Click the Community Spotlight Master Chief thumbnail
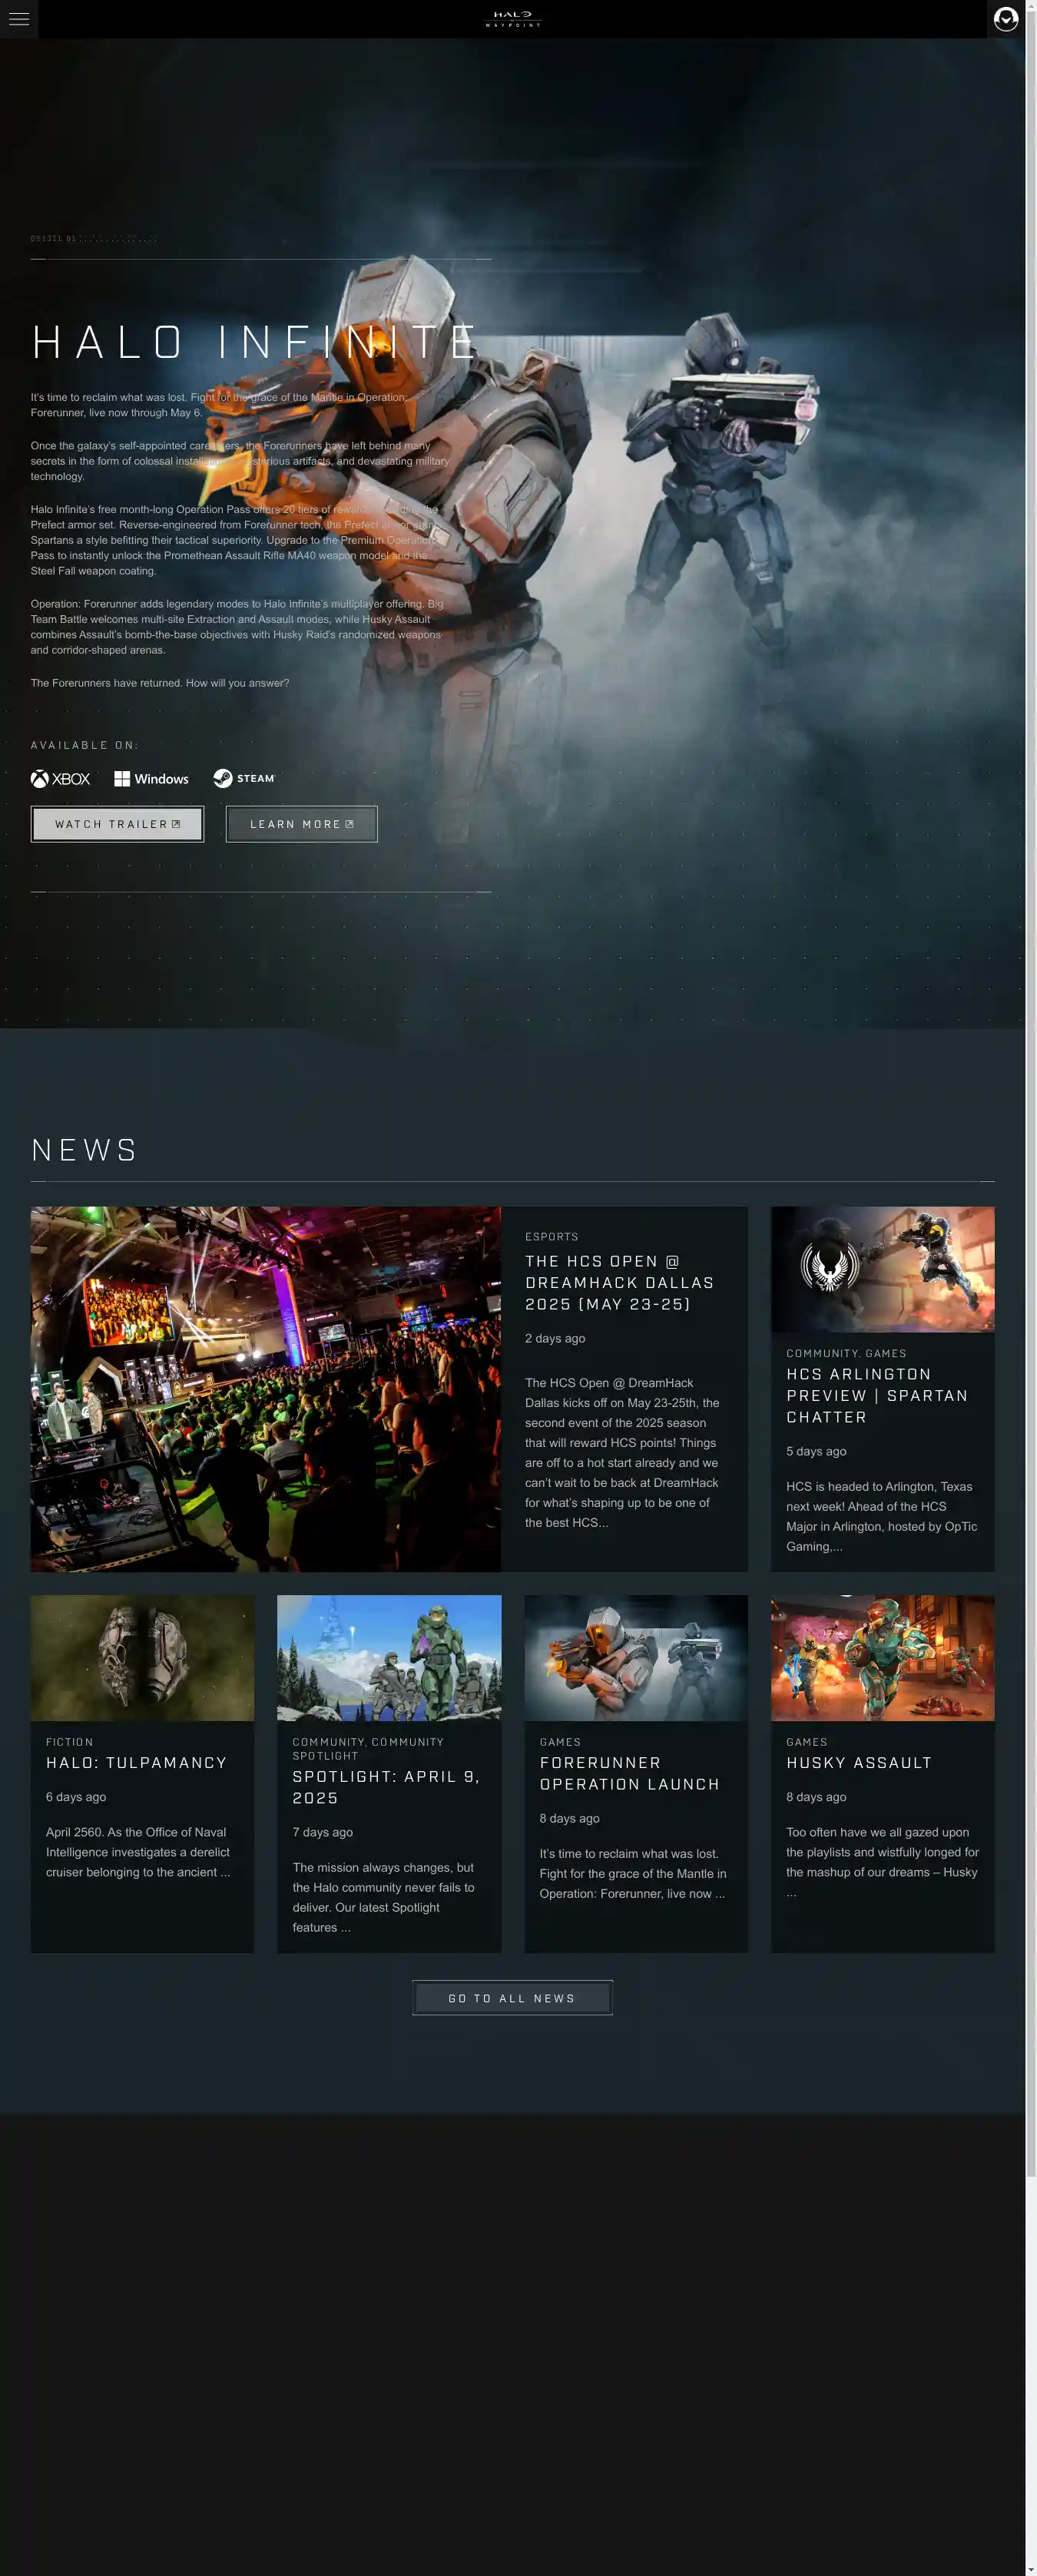This screenshot has height=2576, width=1037. (x=389, y=1658)
